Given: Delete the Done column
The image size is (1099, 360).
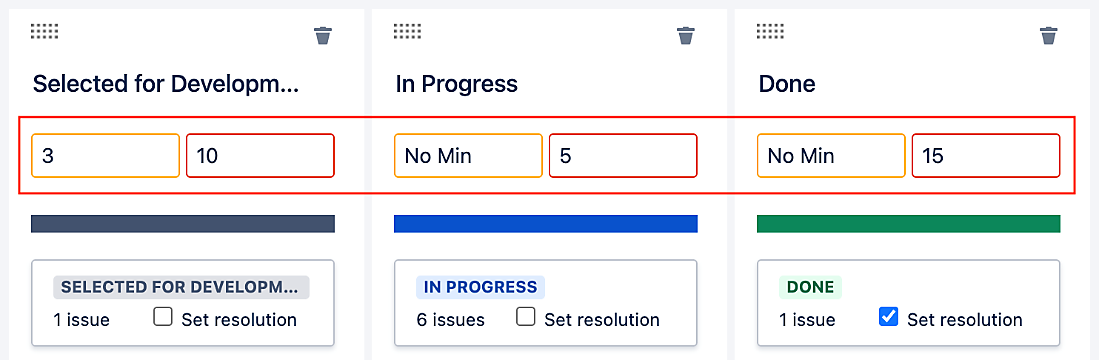Looking at the screenshot, I should click(1049, 35).
